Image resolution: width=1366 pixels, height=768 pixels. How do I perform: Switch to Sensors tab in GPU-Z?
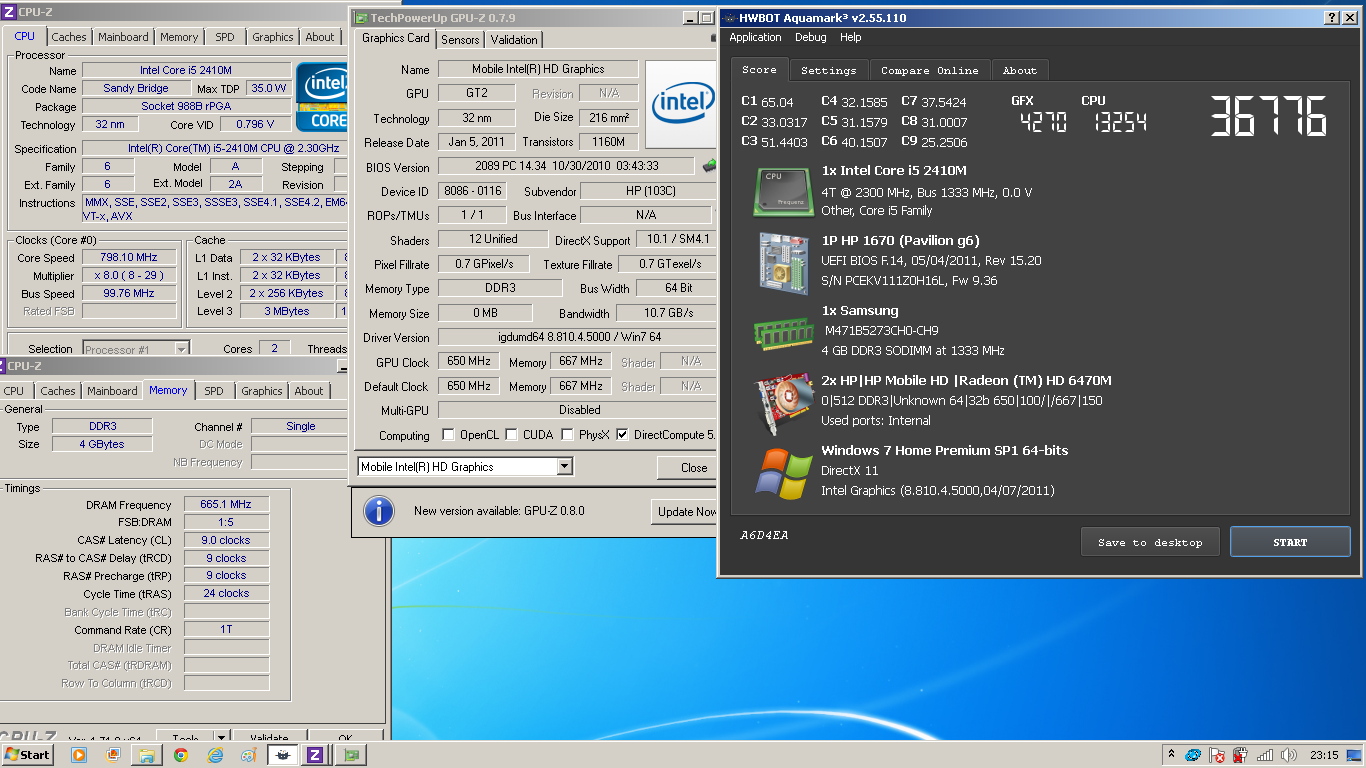click(460, 40)
